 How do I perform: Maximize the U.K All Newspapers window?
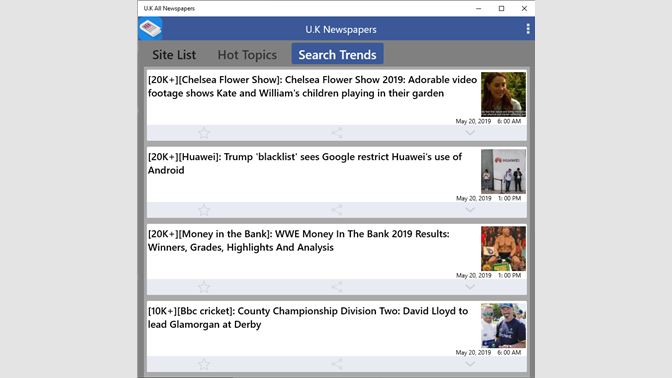tap(501, 9)
